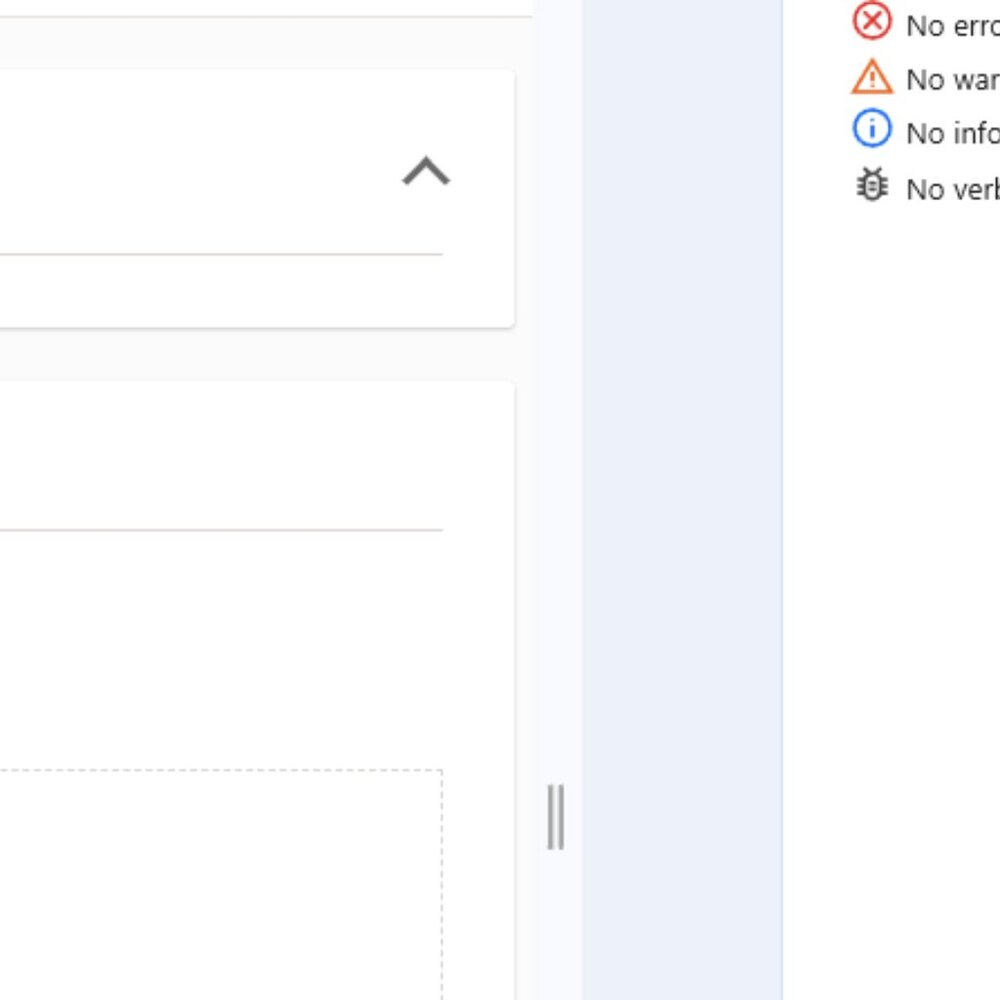1000x1000 pixels.
Task: Collapse the top card with the chevron
Action: (426, 173)
